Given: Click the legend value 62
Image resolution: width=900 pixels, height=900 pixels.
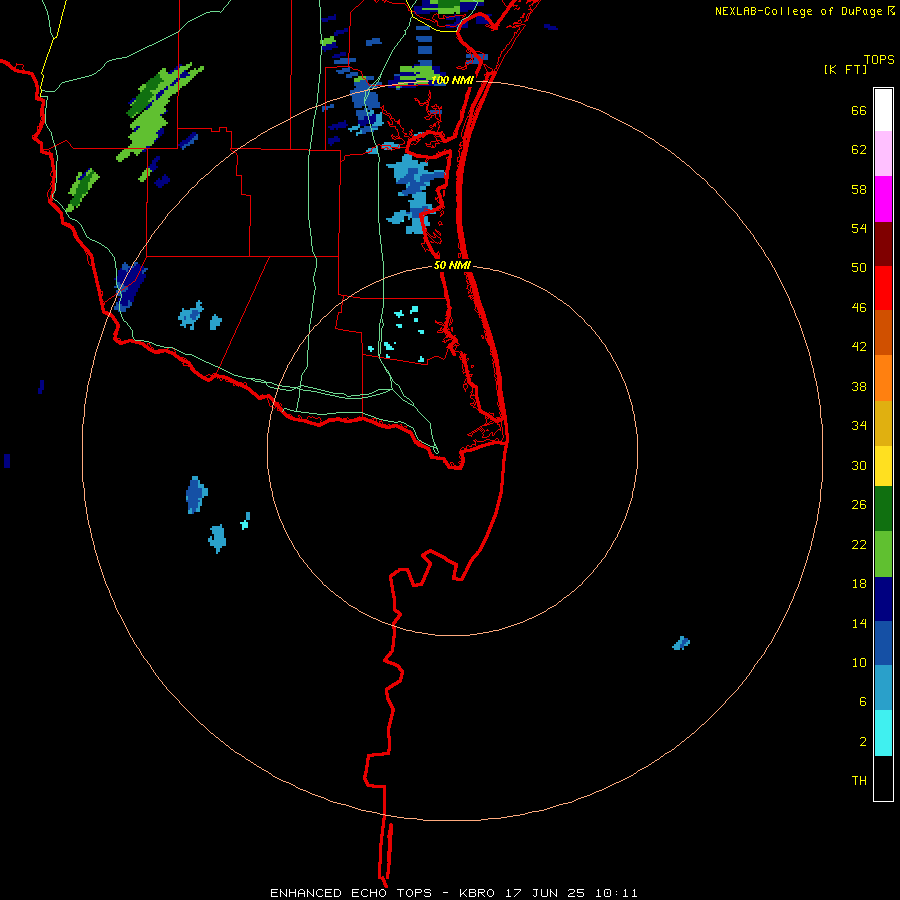Looking at the screenshot, I should tap(859, 150).
